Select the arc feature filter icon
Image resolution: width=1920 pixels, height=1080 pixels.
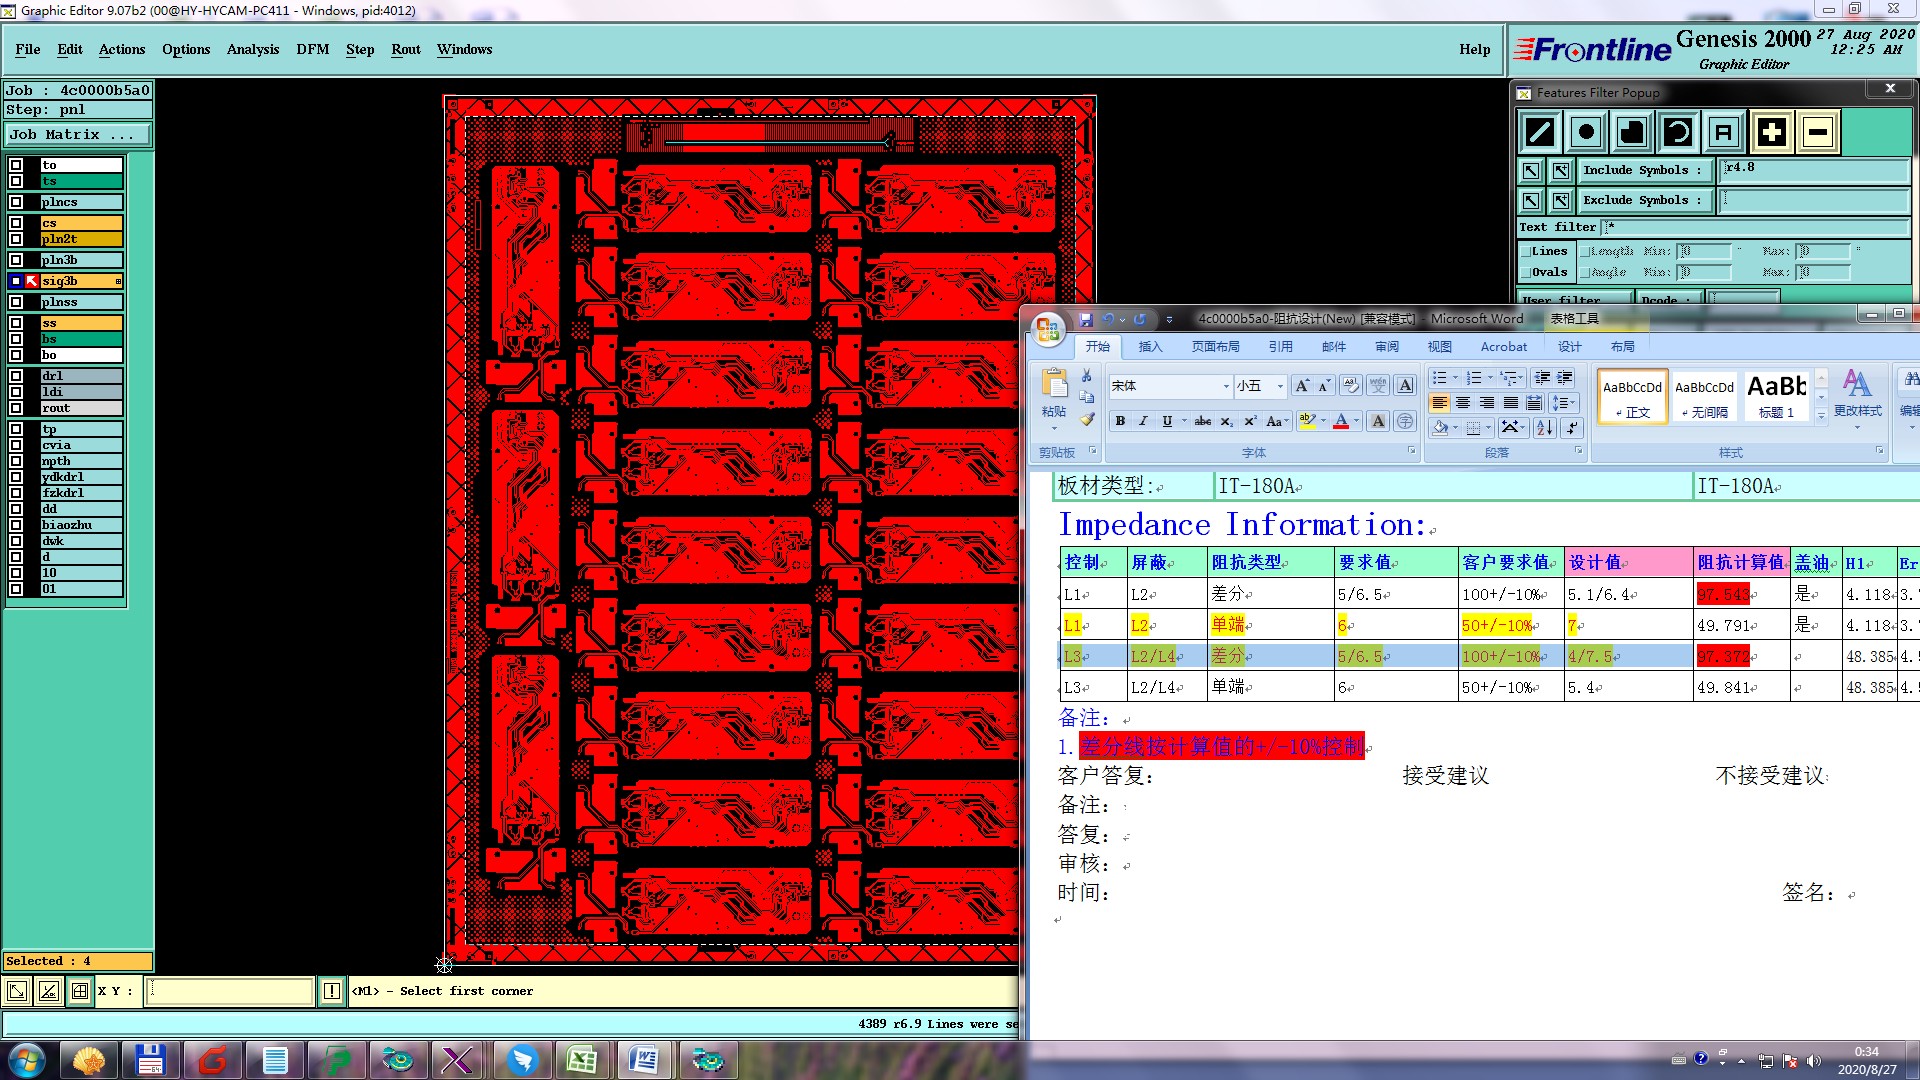pos(1678,132)
